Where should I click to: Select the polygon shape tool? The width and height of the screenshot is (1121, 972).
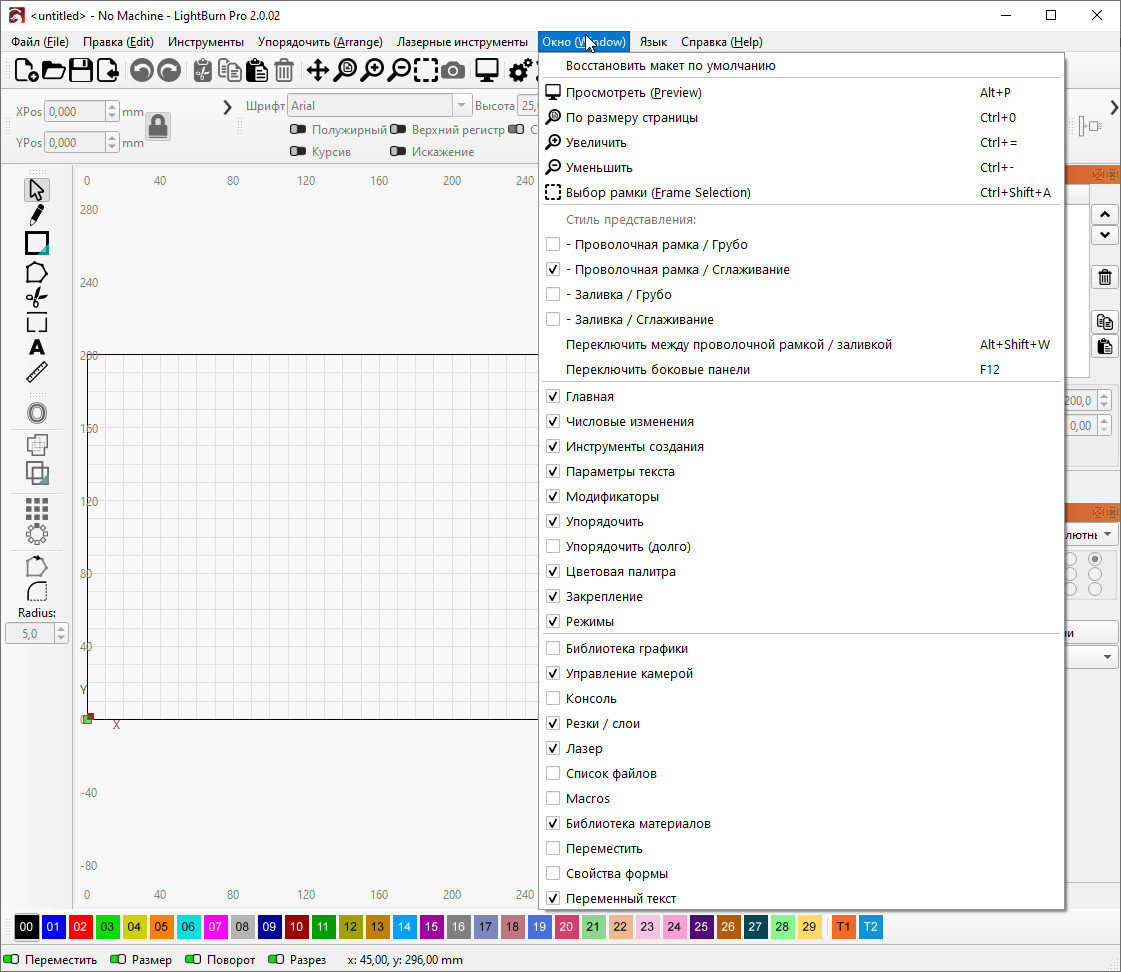click(37, 271)
